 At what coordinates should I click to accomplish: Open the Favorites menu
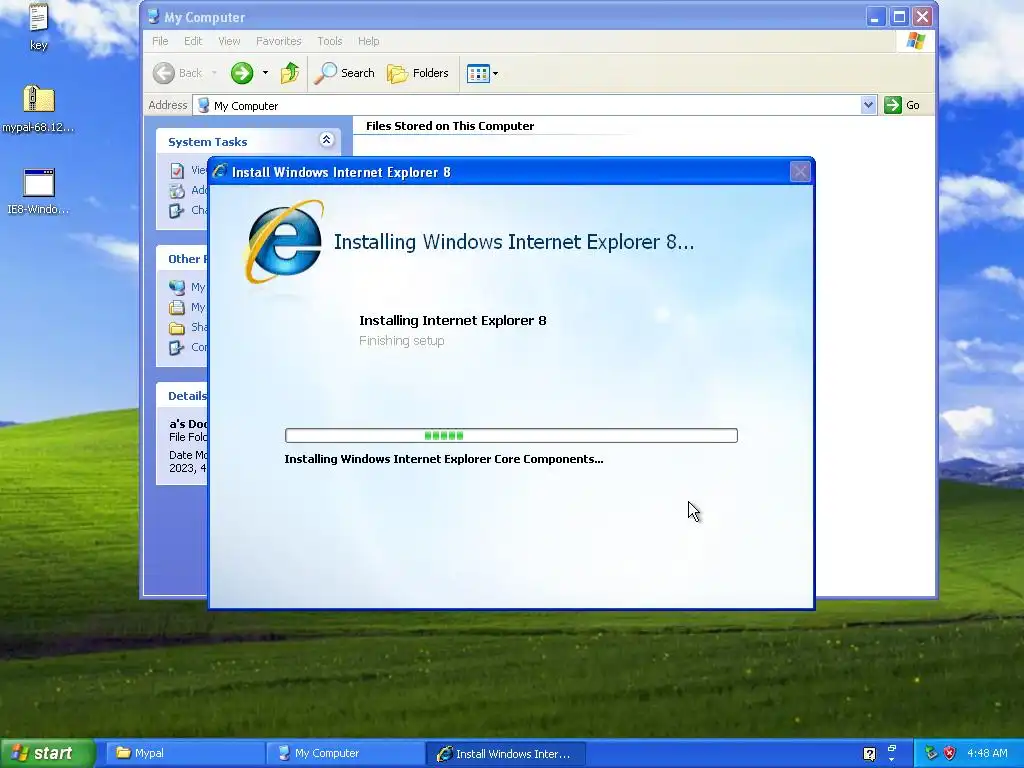[x=279, y=41]
